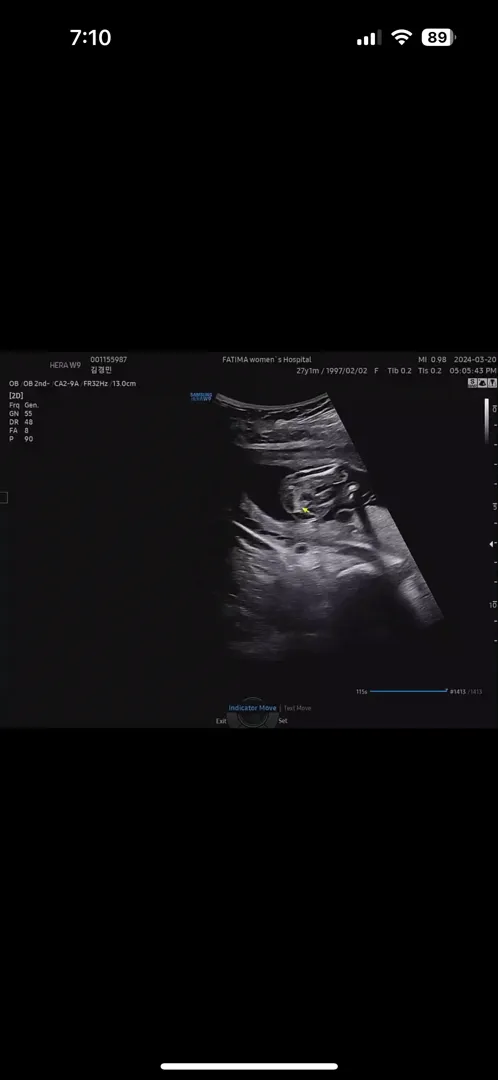The image size is (498, 1080).
Task: Click the CA2-9A probe label
Action: pos(67,384)
